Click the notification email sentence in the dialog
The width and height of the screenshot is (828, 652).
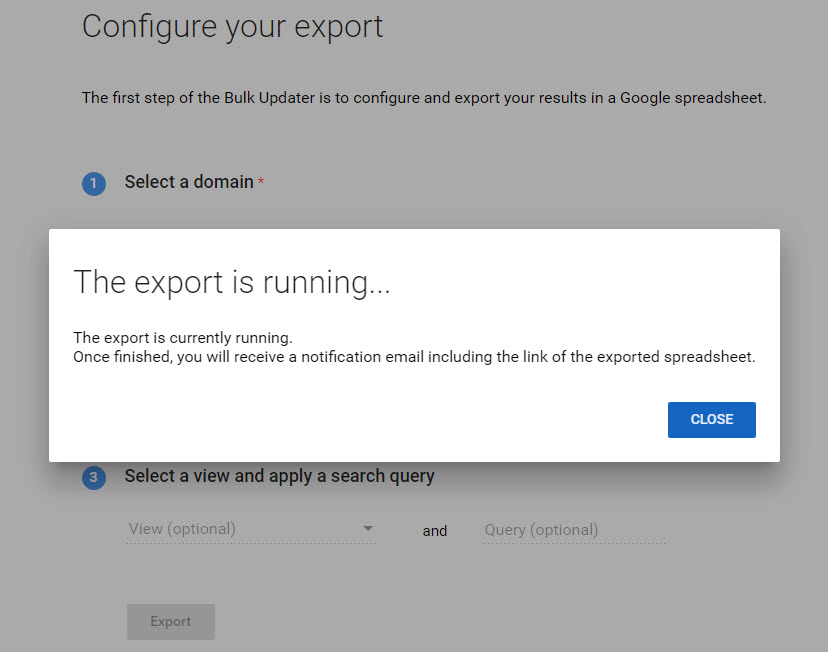click(x=414, y=357)
